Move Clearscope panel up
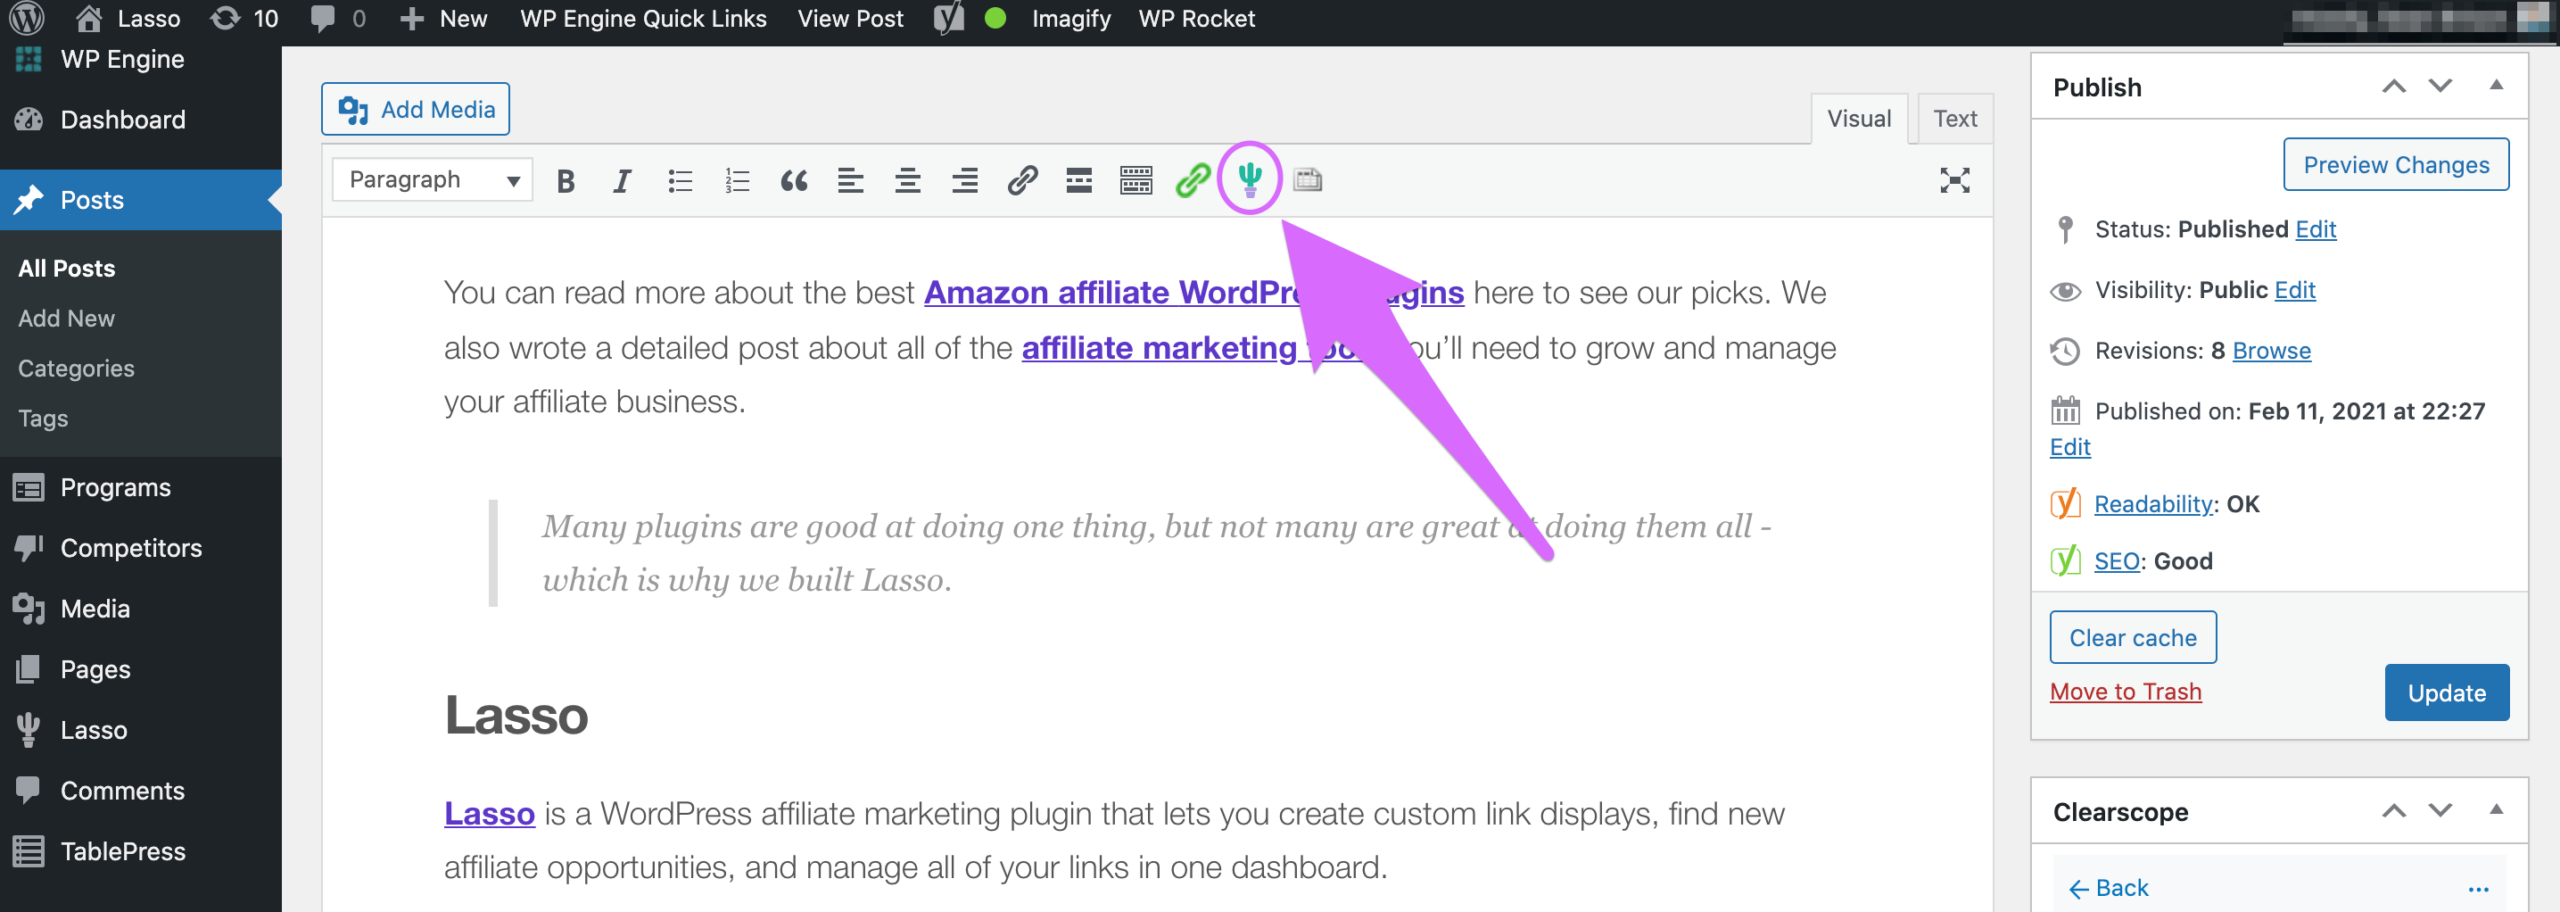 pyautogui.click(x=2393, y=811)
